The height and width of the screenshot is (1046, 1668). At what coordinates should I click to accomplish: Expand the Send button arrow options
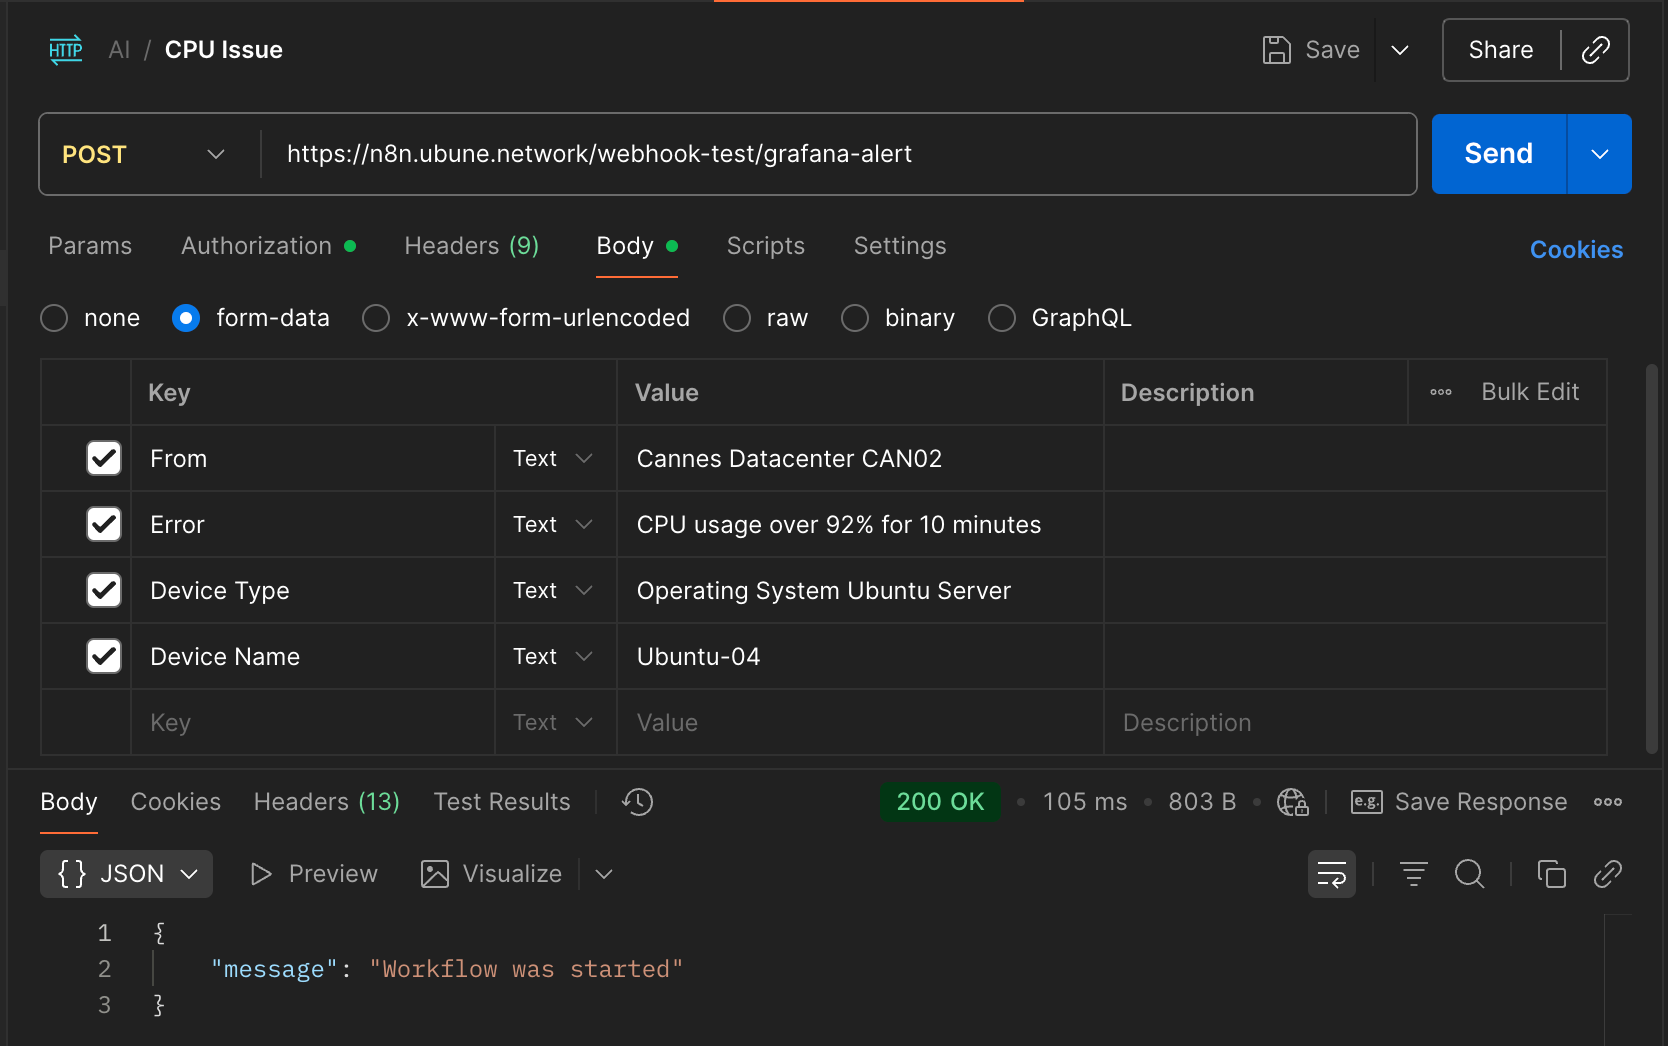point(1599,154)
